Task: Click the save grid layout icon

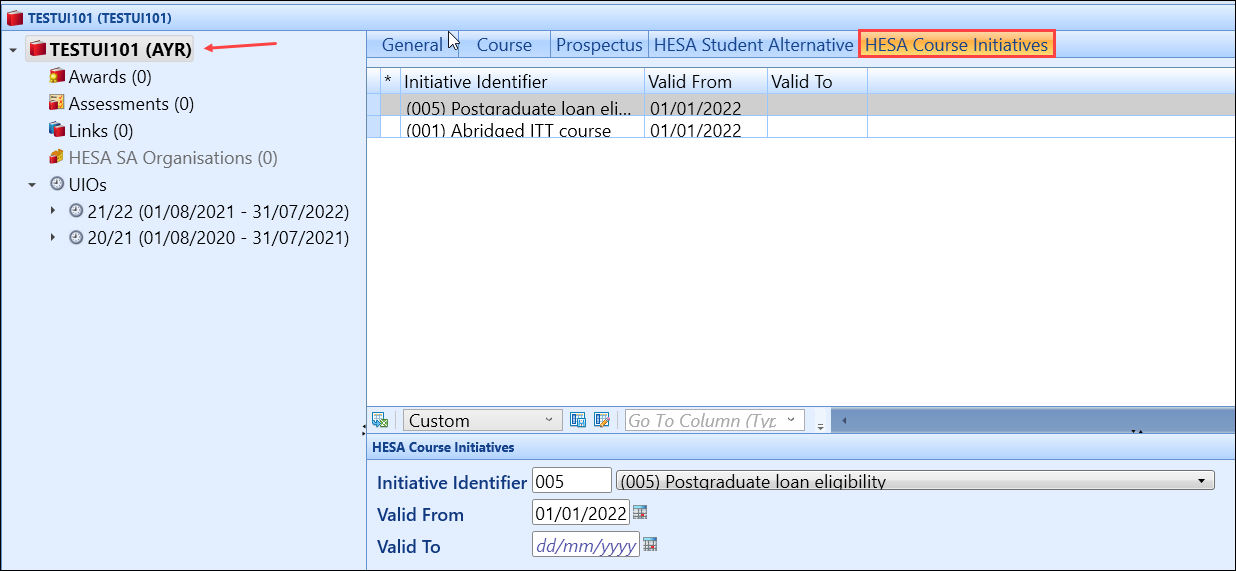Action: tap(578, 421)
